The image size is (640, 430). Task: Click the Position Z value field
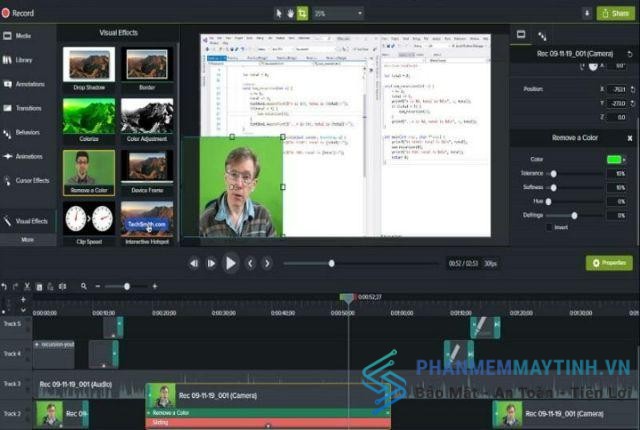tap(618, 117)
